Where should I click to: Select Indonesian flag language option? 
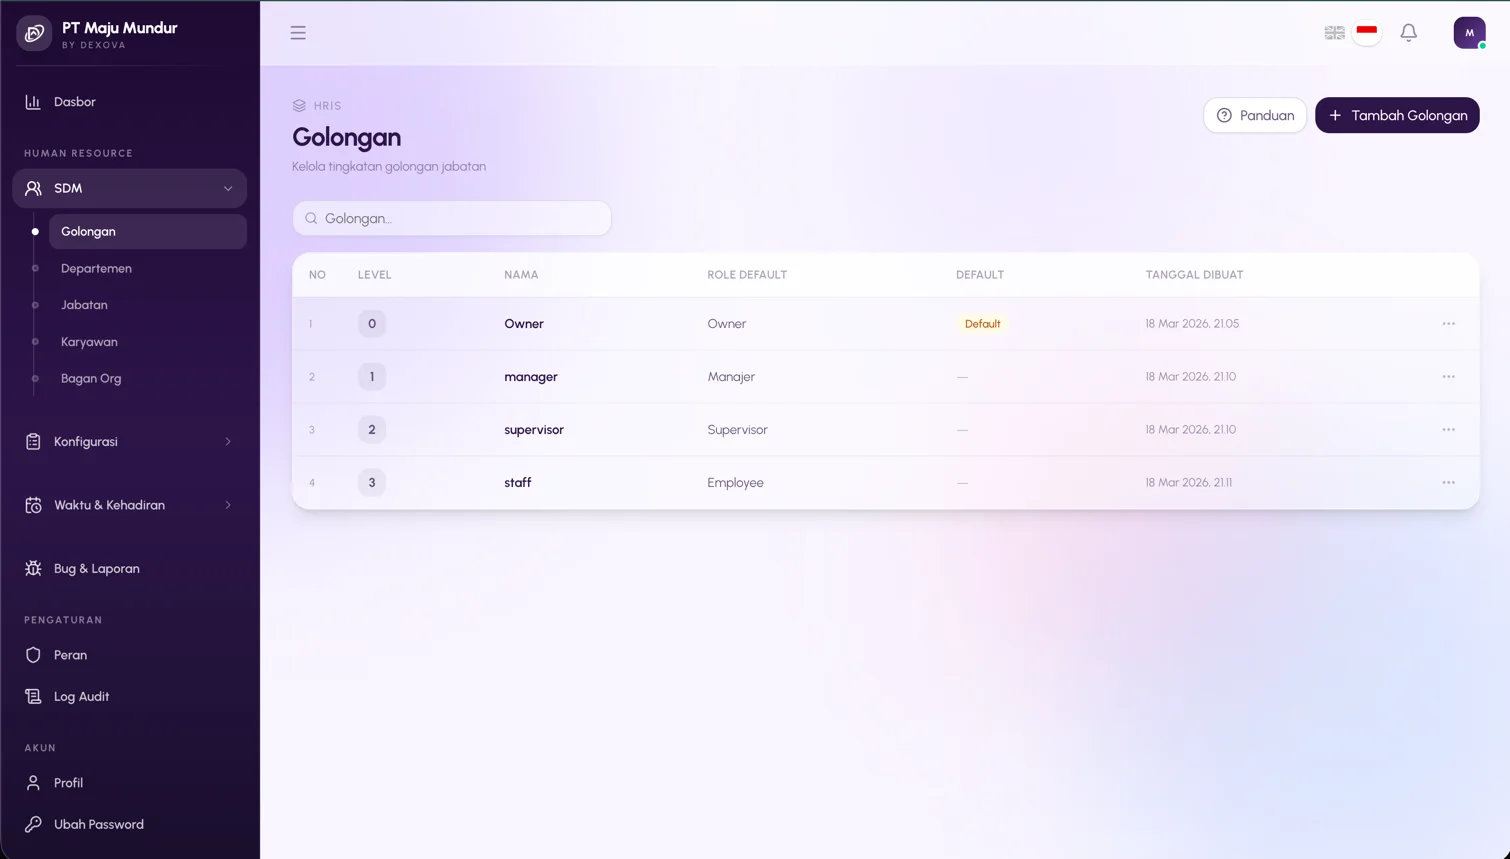tap(1367, 32)
